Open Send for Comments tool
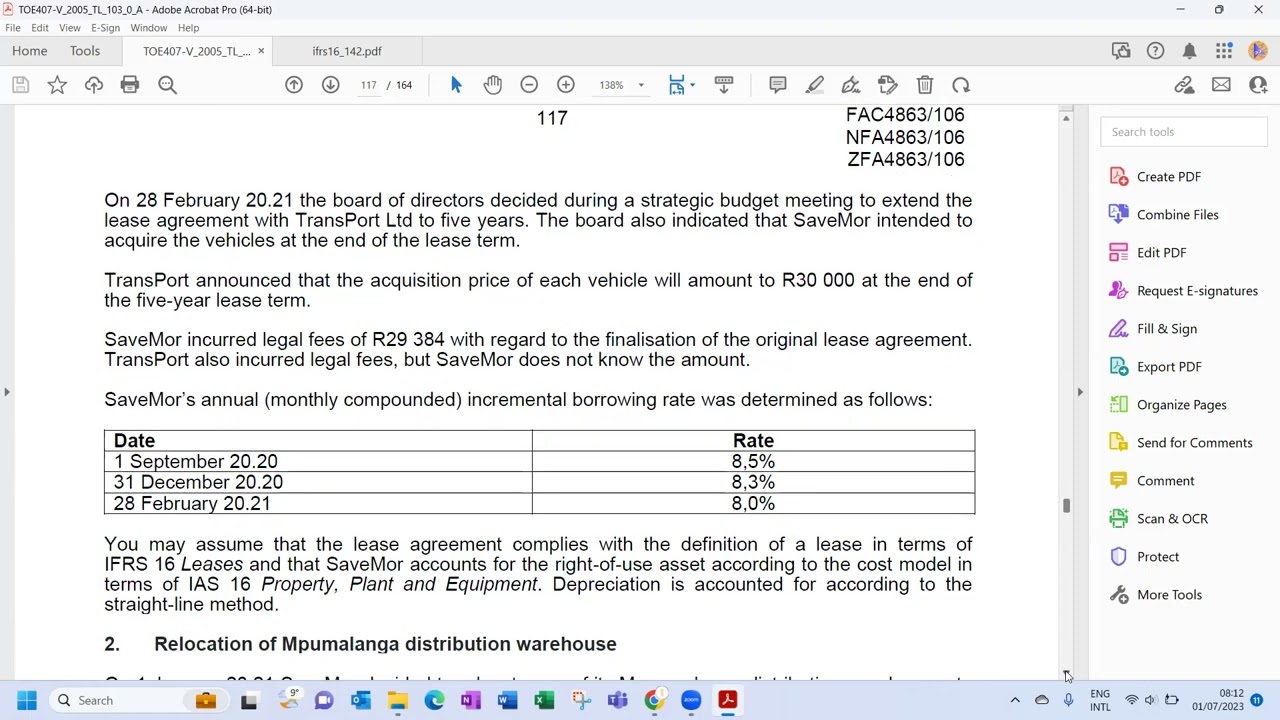The width and height of the screenshot is (1280, 720). click(1181, 443)
